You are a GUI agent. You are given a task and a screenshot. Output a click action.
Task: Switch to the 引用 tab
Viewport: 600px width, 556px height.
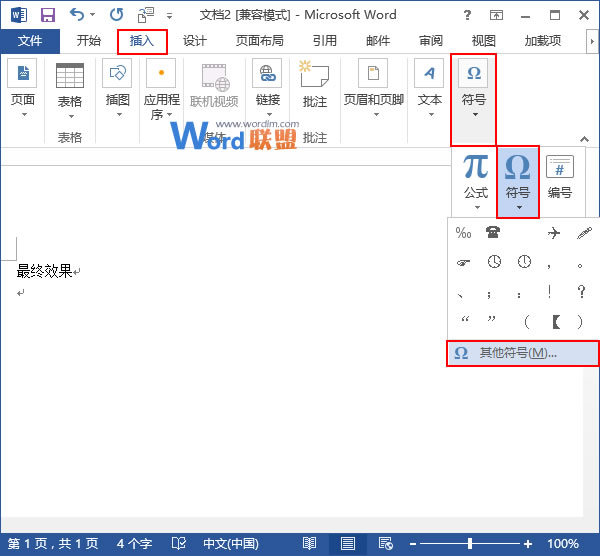point(324,41)
